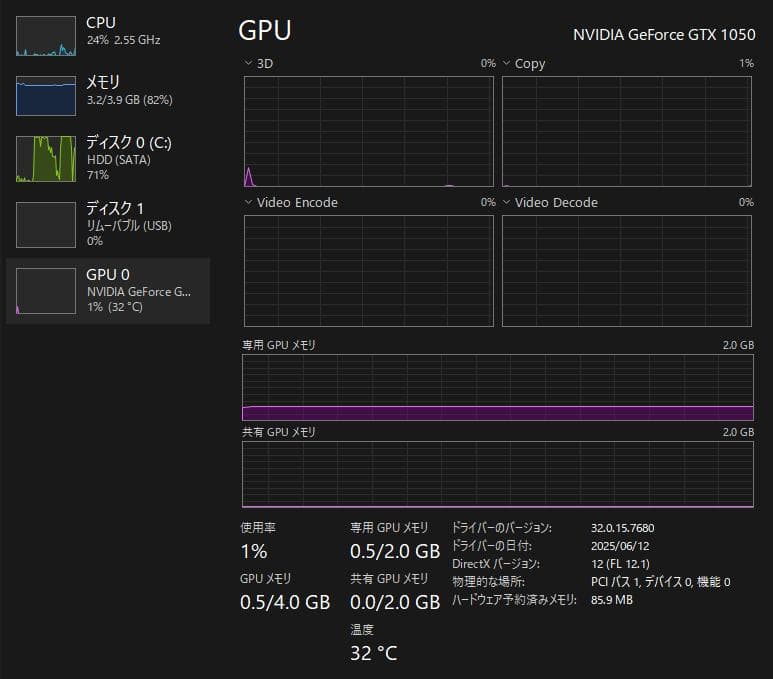Select the Video Decode usage graph

pyautogui.click(x=626, y=270)
